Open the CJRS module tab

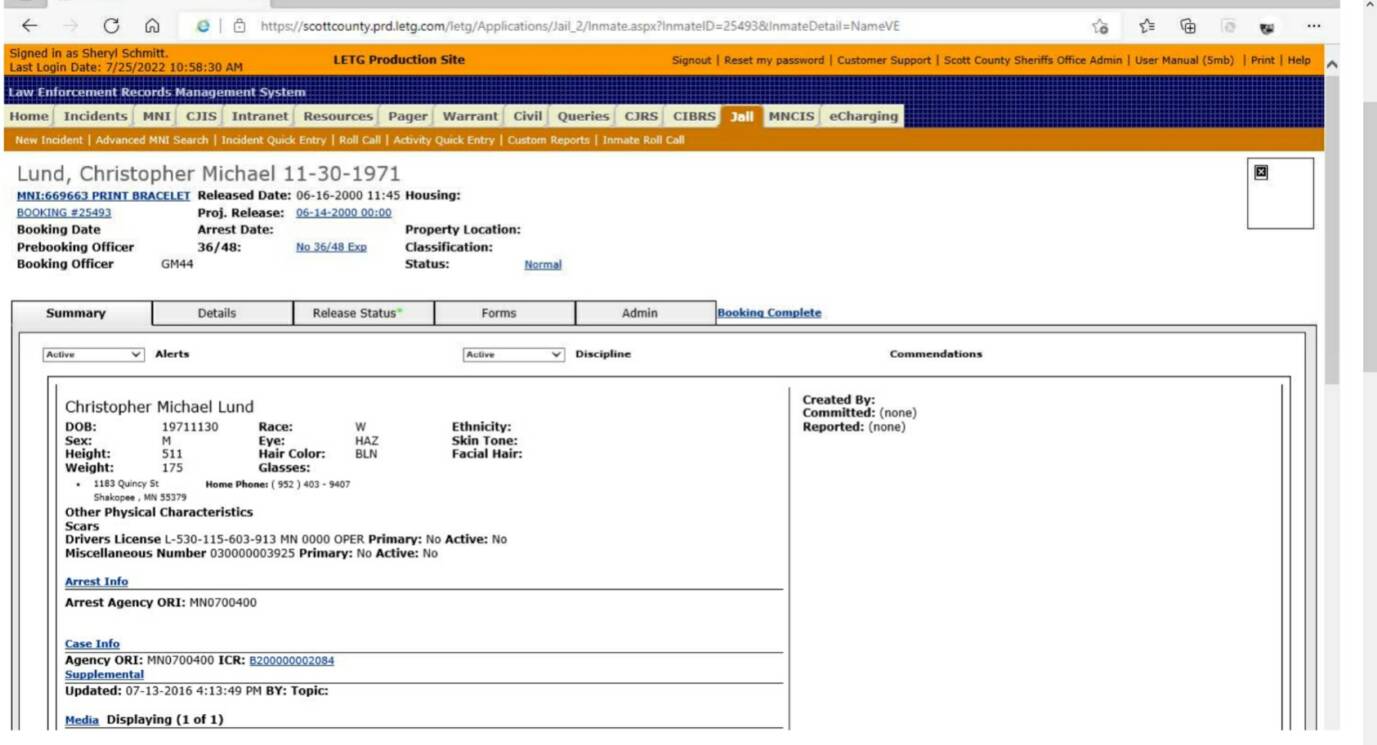641,116
